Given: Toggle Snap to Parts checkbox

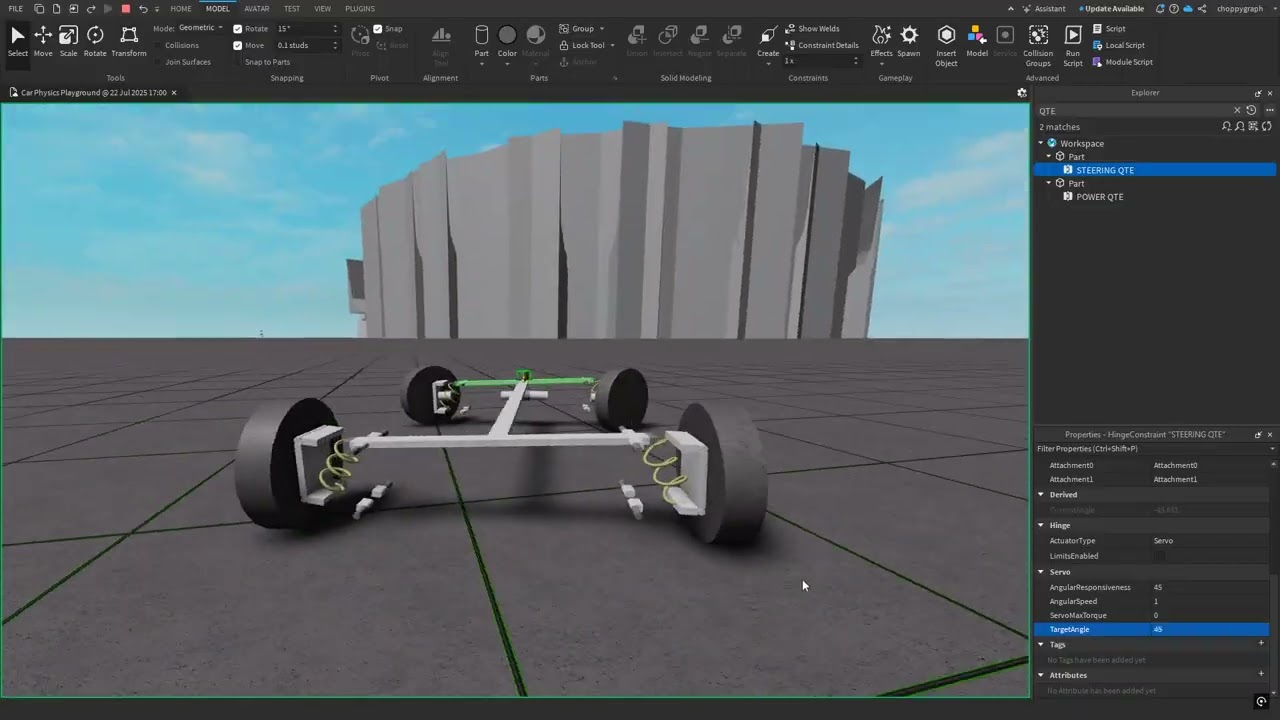Looking at the screenshot, I should (x=237, y=62).
